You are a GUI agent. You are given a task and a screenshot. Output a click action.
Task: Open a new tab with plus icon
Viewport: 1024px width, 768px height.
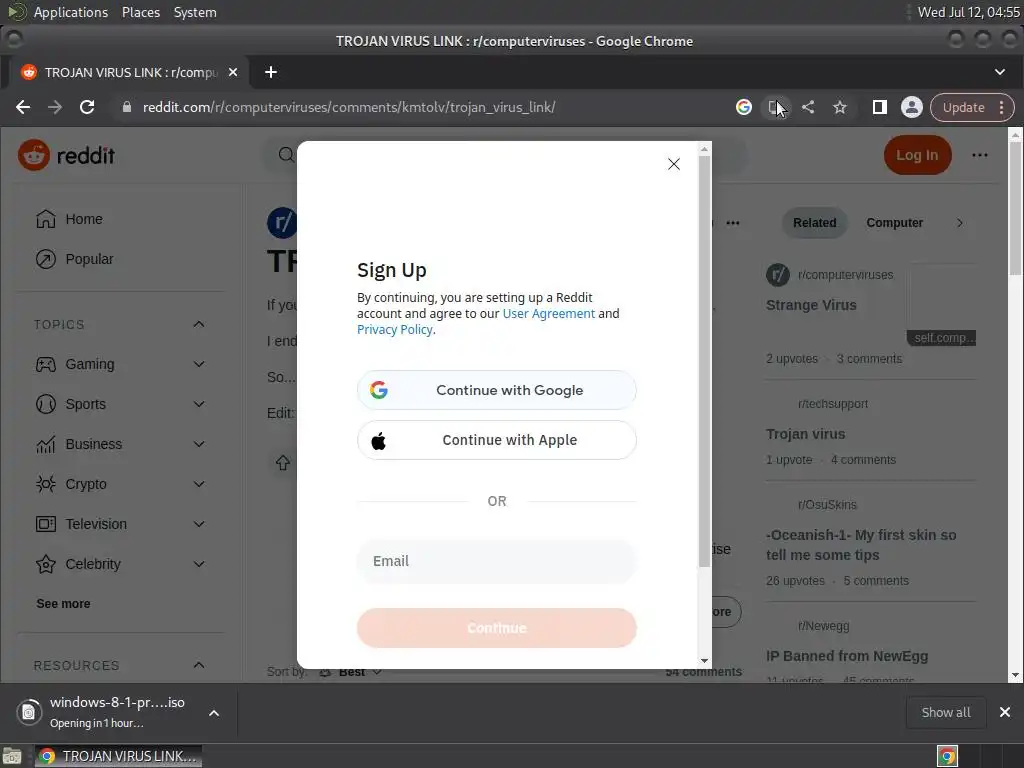coord(271,72)
